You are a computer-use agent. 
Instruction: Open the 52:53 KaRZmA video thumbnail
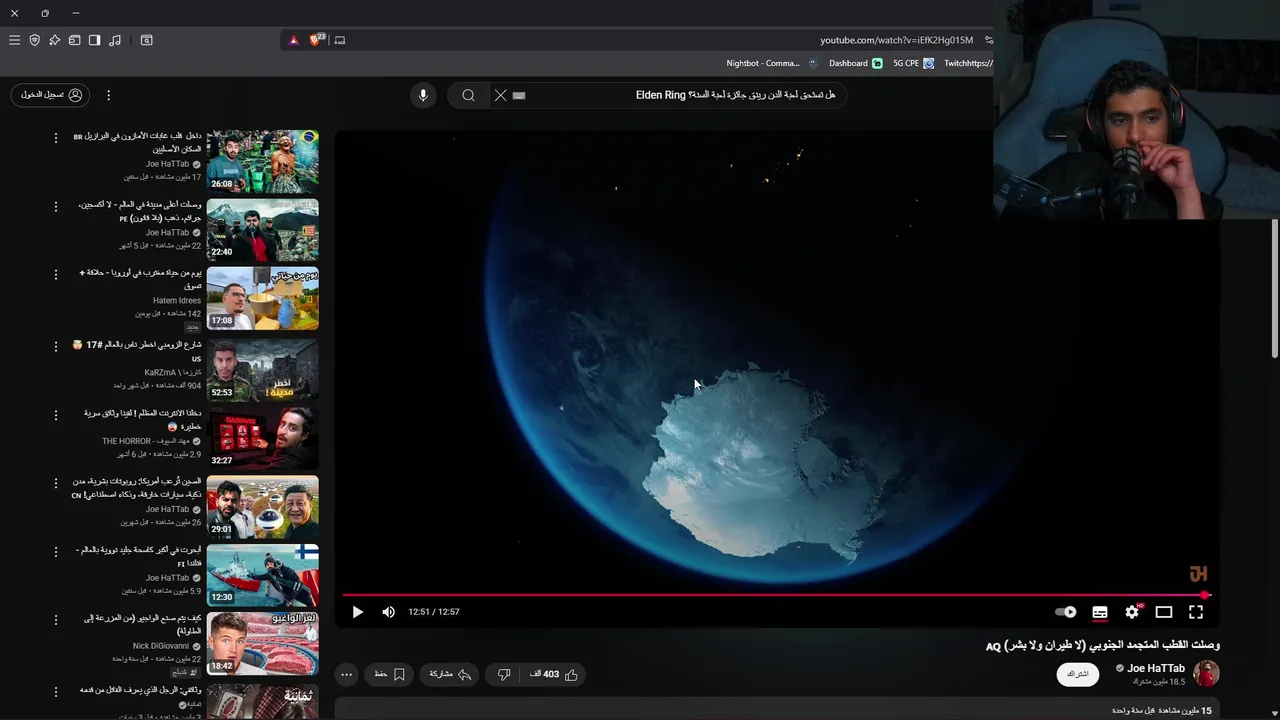pos(263,369)
